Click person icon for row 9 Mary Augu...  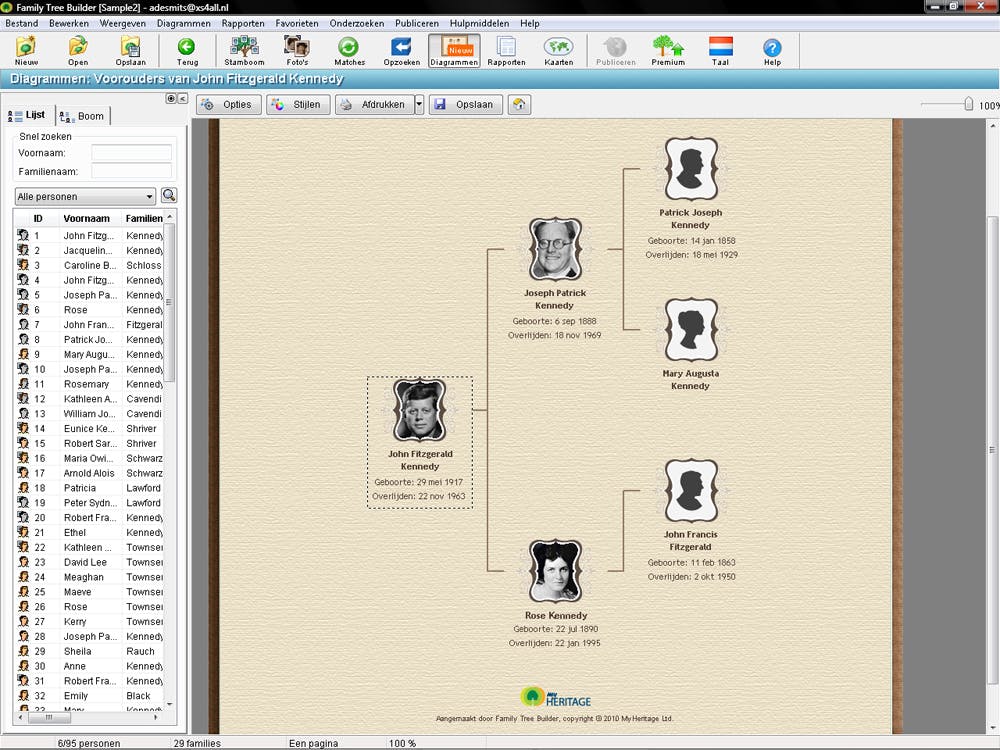pyautogui.click(x=23, y=354)
